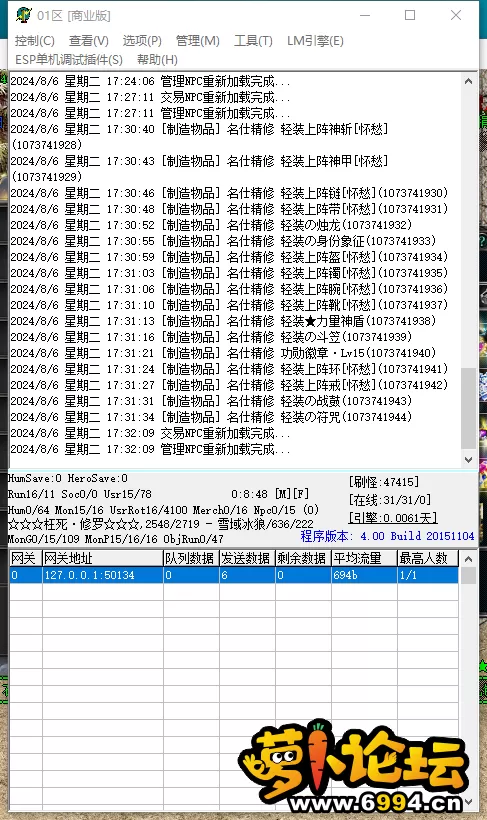This screenshot has height=820, width=487.
Task: Click log line 轻装の斗笠(1073741939)
Action: [x=211, y=337]
